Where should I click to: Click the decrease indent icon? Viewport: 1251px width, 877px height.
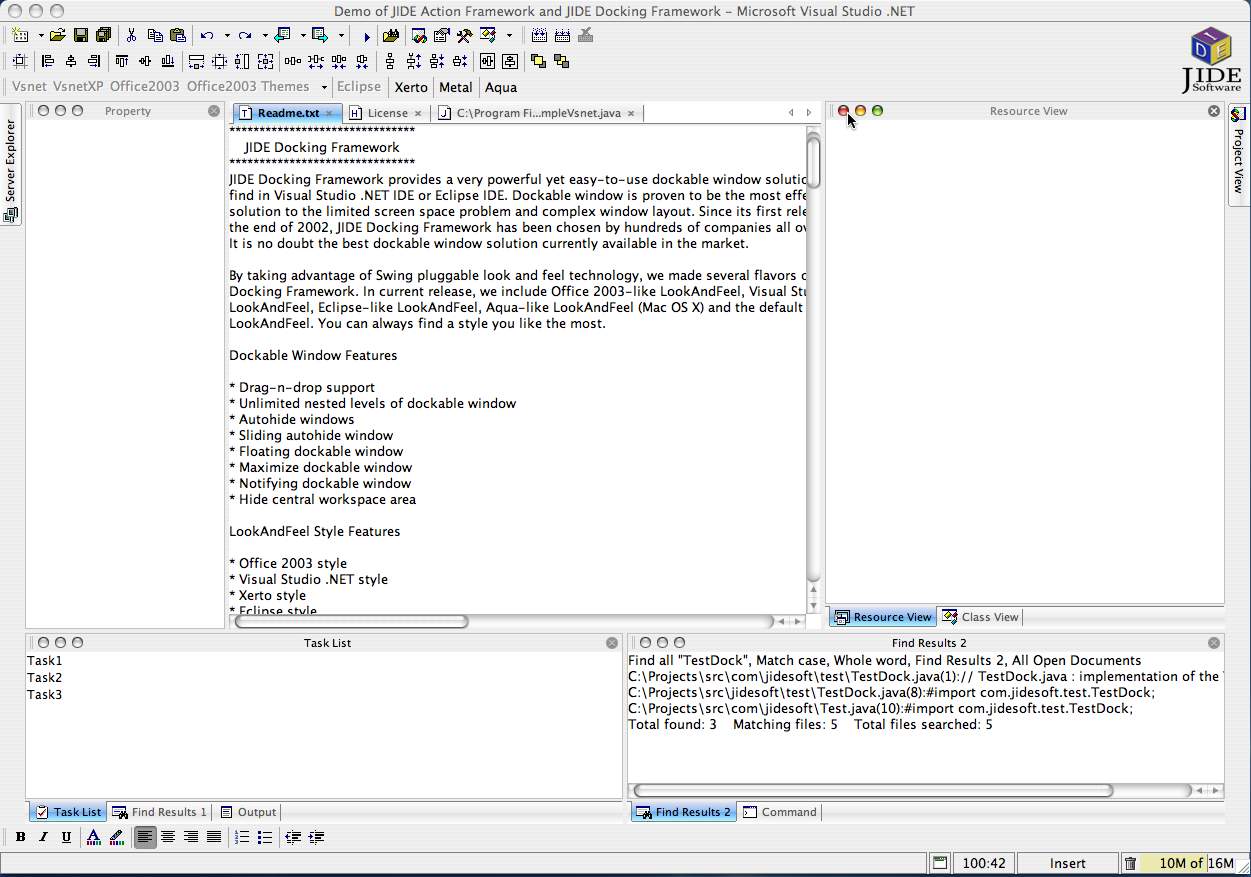[293, 837]
